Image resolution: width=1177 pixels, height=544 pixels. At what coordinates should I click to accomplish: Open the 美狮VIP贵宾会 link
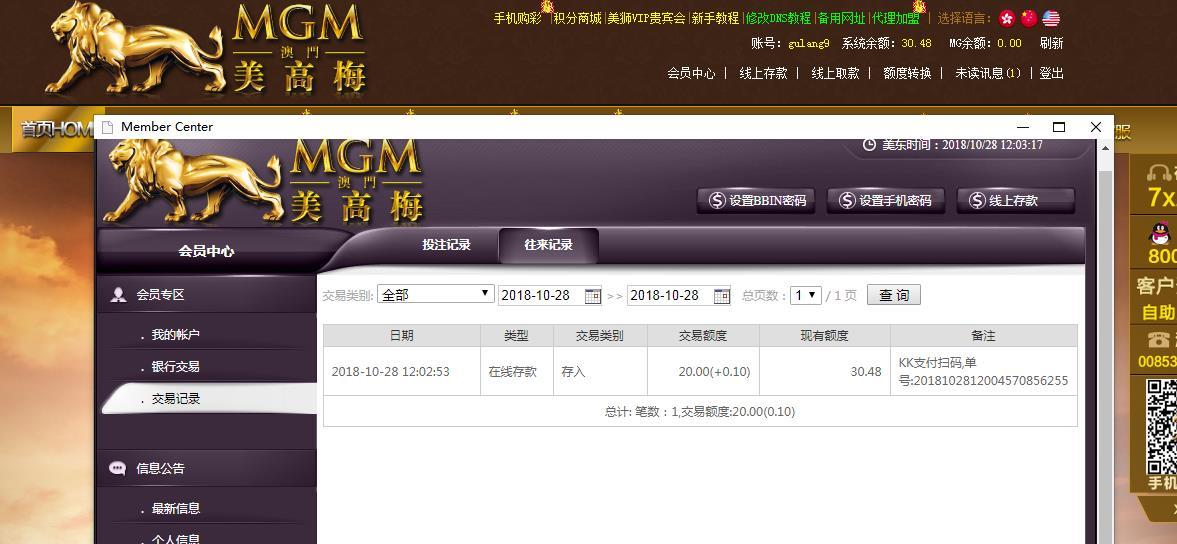tap(646, 18)
